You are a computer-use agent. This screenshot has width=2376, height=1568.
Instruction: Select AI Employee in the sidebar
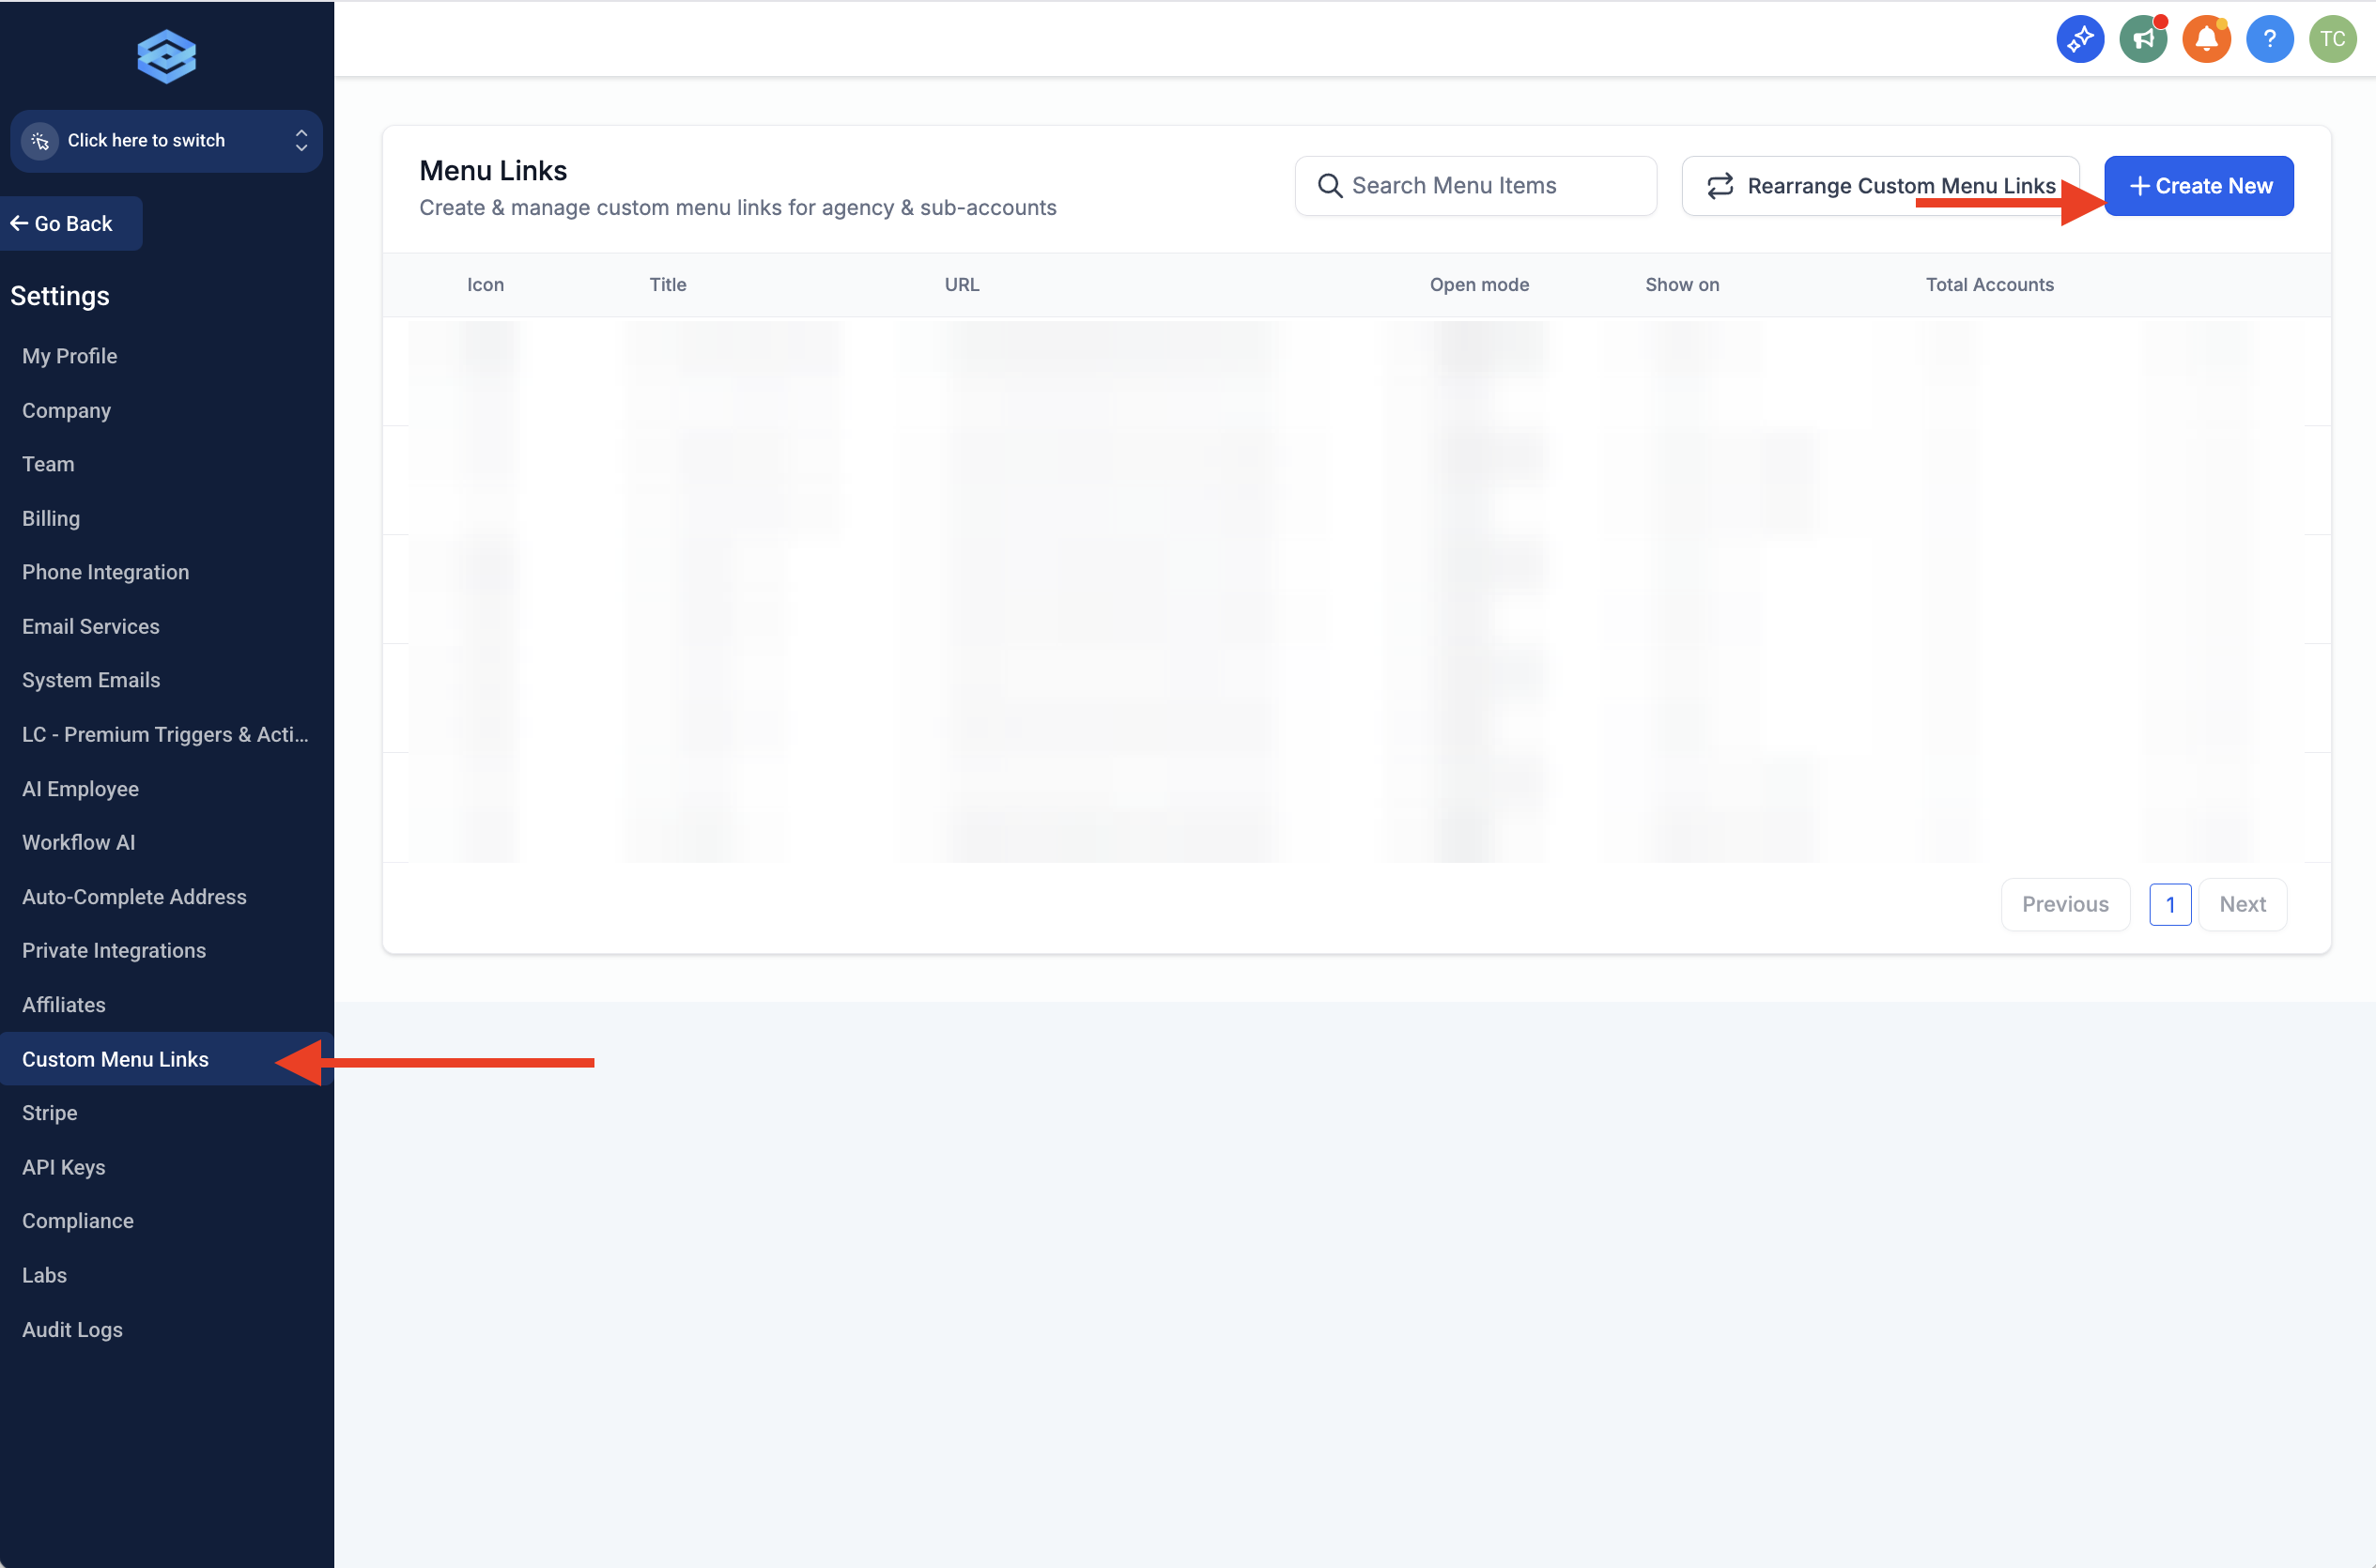80,788
